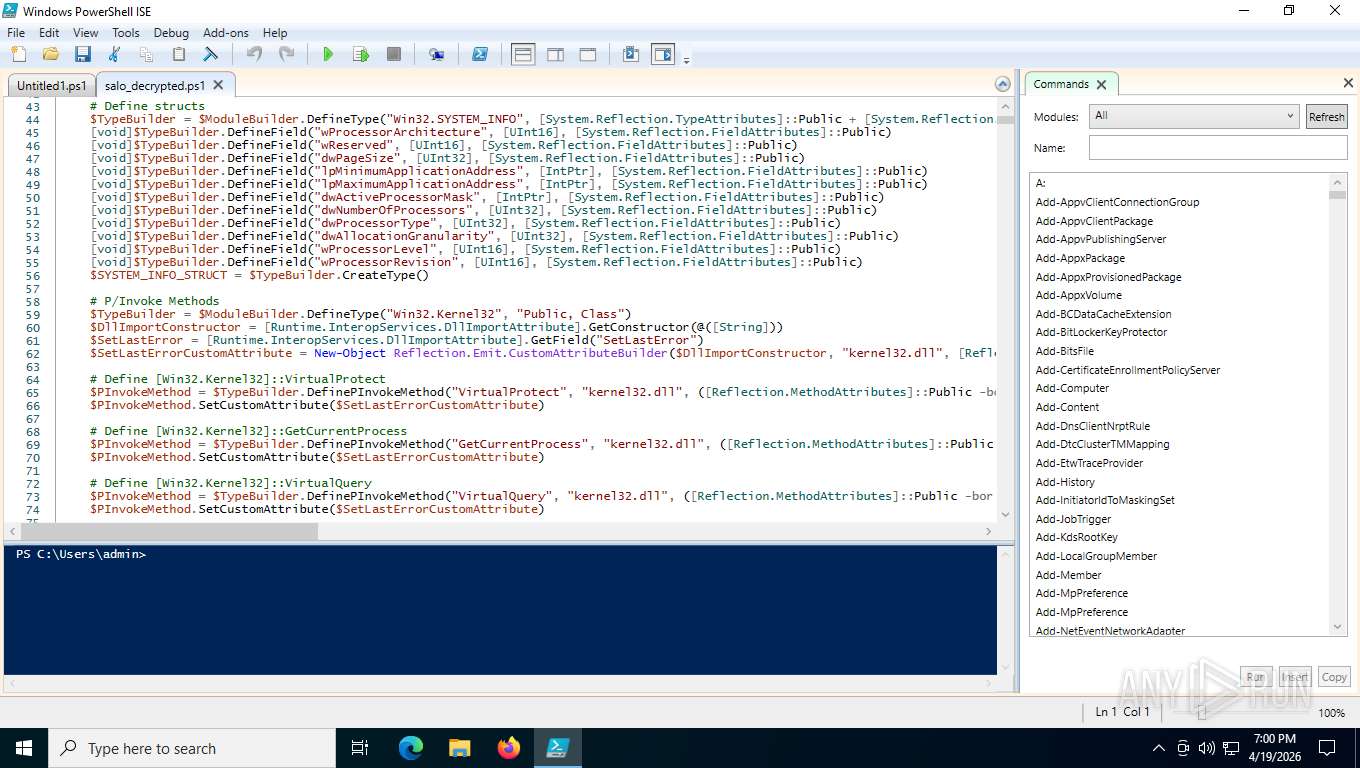Save the script with the floppy icon

coord(83,54)
